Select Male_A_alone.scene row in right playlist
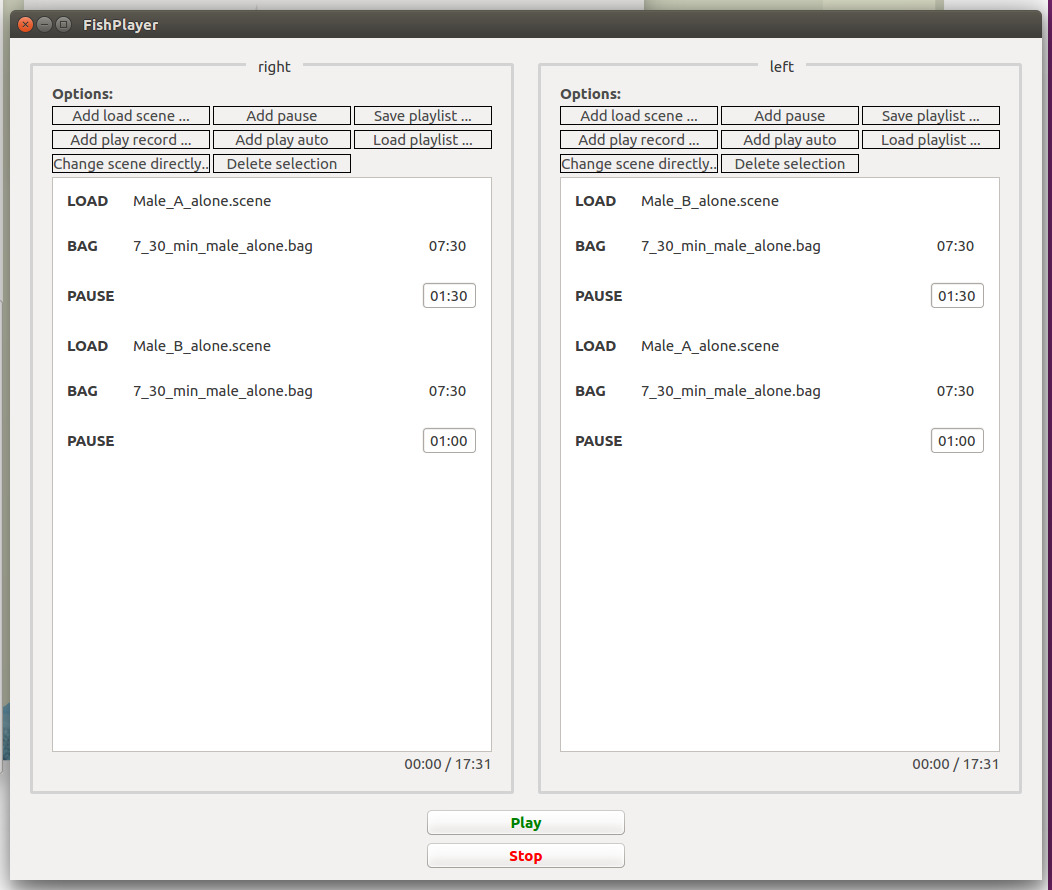 pyautogui.click(x=272, y=201)
